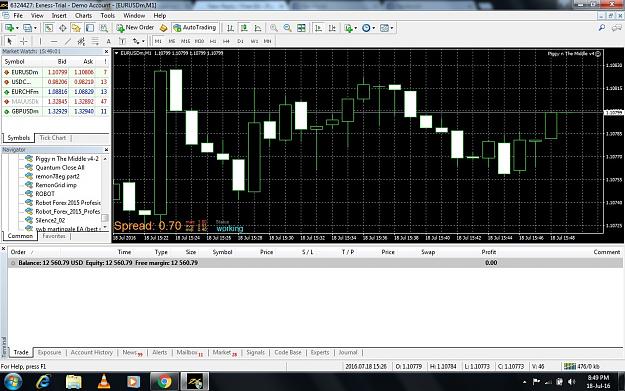Select the Fibonacci Retracement tool
Image resolution: width=625 pixels, height=391 pixels.
coord(95,41)
